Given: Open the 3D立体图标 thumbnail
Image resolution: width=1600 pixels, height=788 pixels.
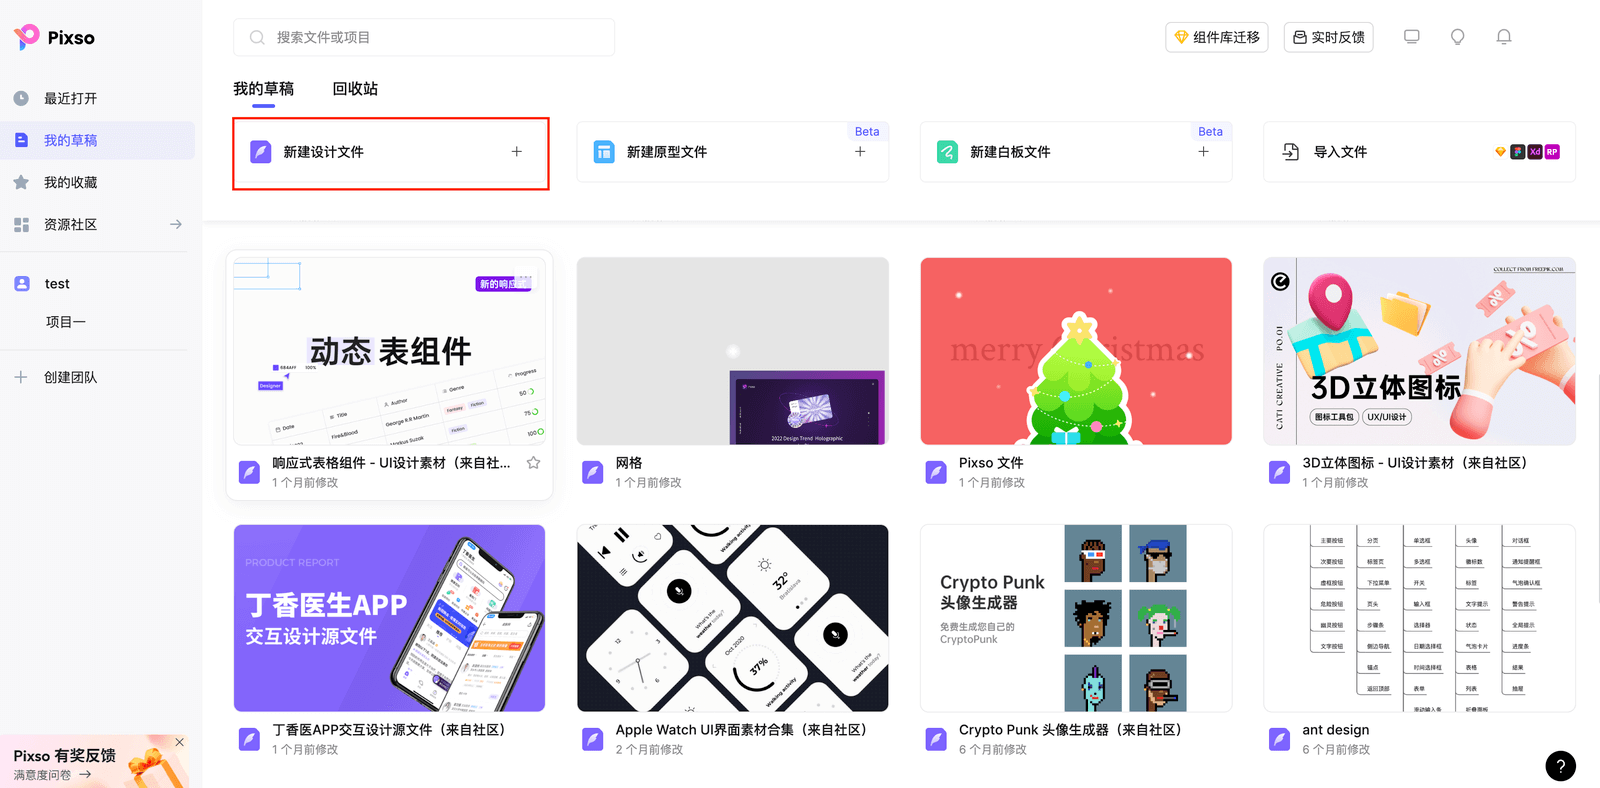Looking at the screenshot, I should 1420,351.
